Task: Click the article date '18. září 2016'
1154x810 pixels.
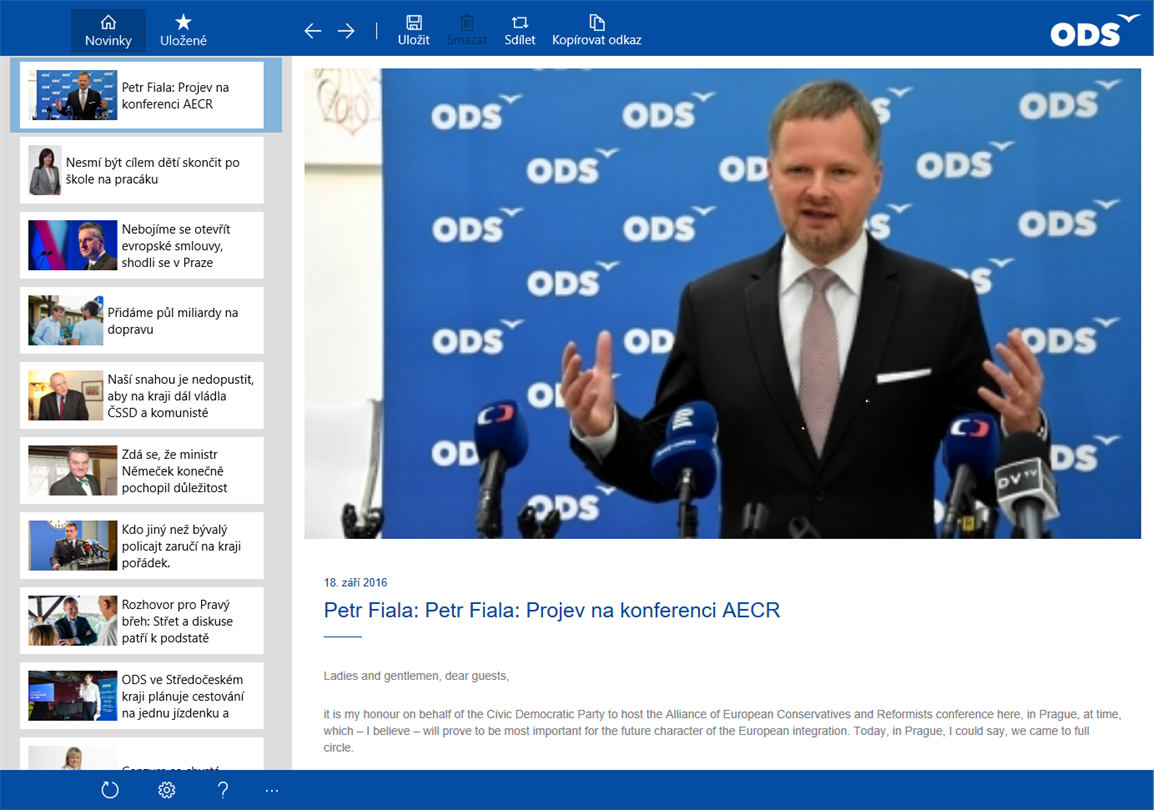Action: point(355,583)
